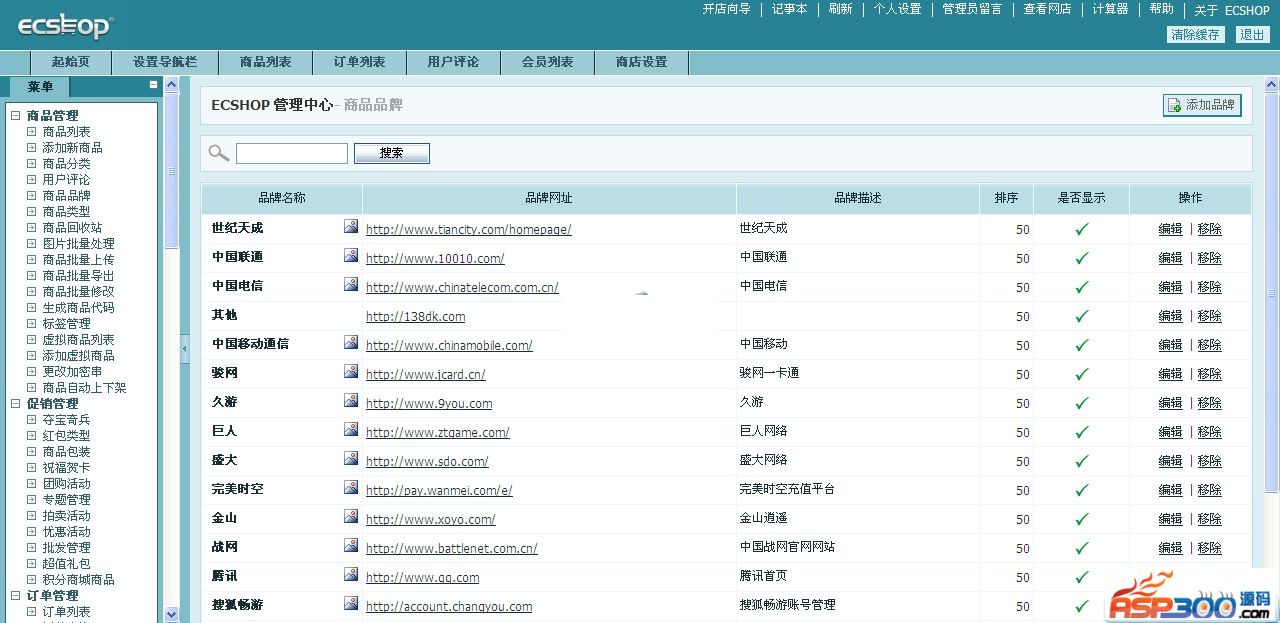
Task: Click the logo image icon beside 中国联通
Action: point(350,256)
